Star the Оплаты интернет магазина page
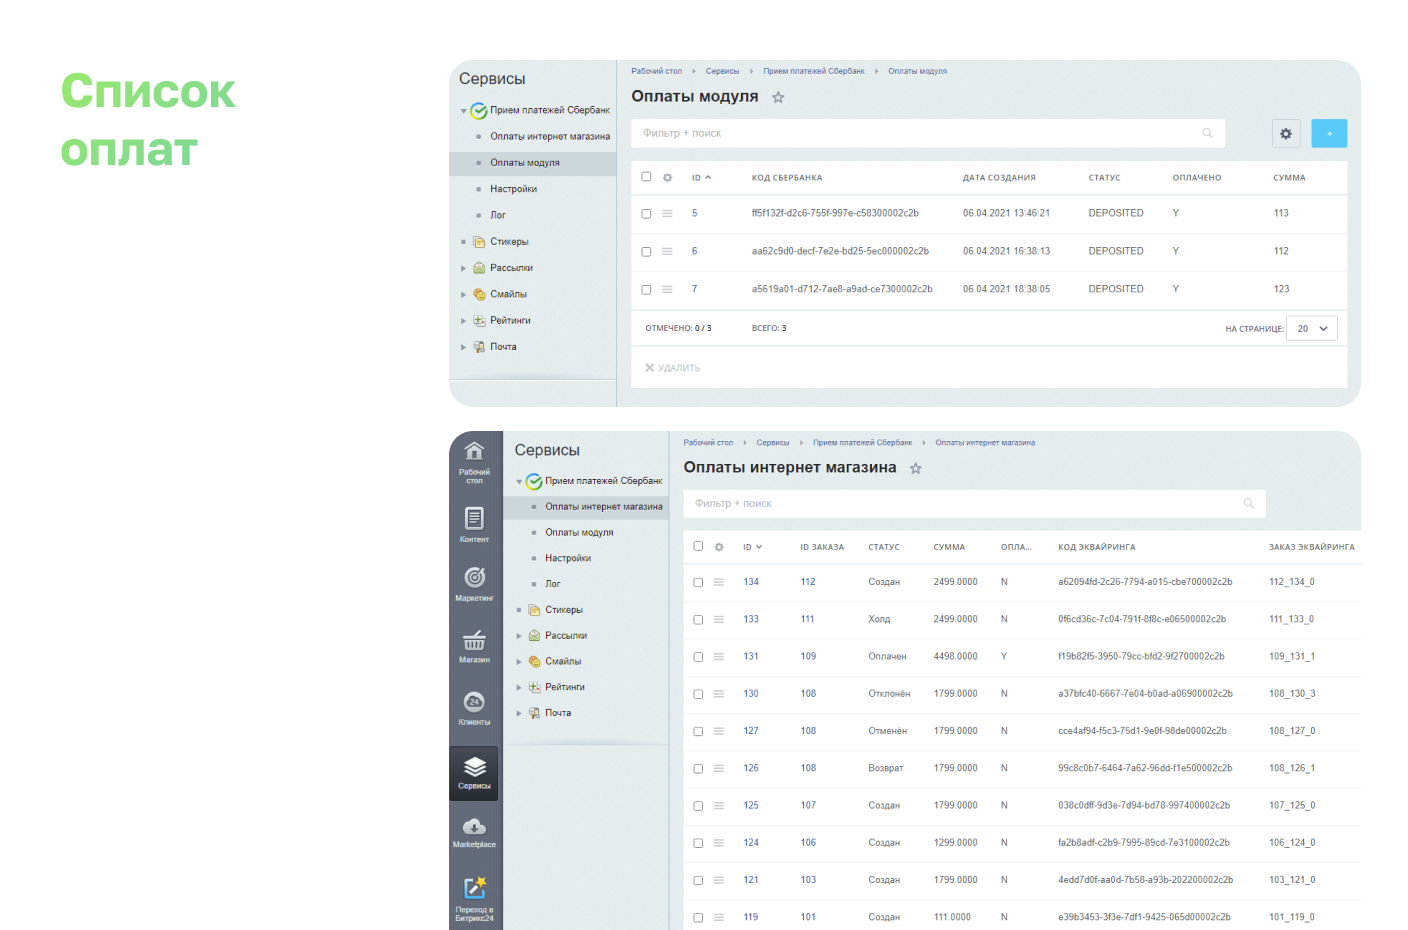The width and height of the screenshot is (1408, 930). (x=915, y=468)
